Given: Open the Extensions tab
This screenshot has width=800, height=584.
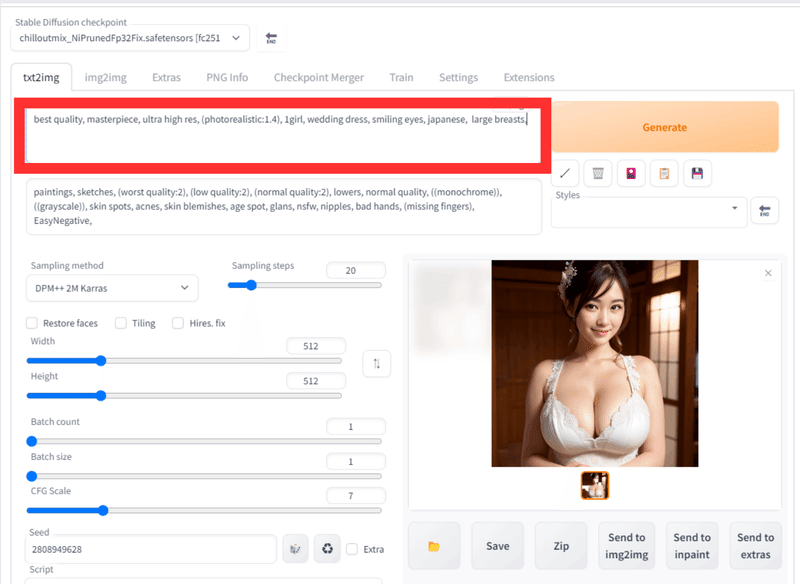Looking at the screenshot, I should (529, 78).
